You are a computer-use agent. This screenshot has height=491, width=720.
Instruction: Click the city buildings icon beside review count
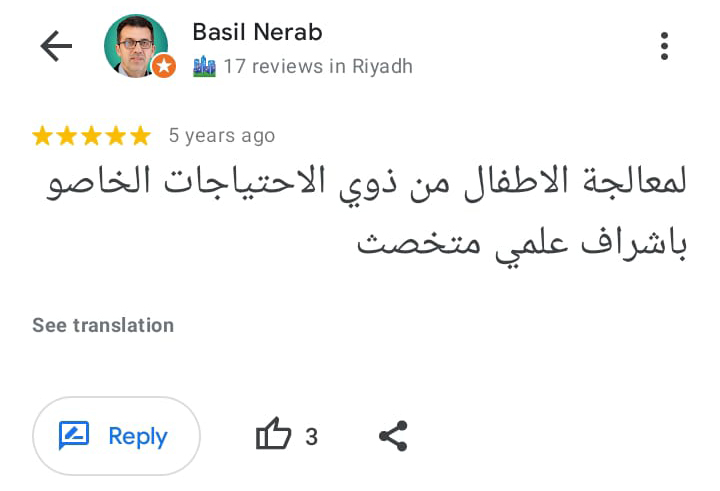[204, 67]
